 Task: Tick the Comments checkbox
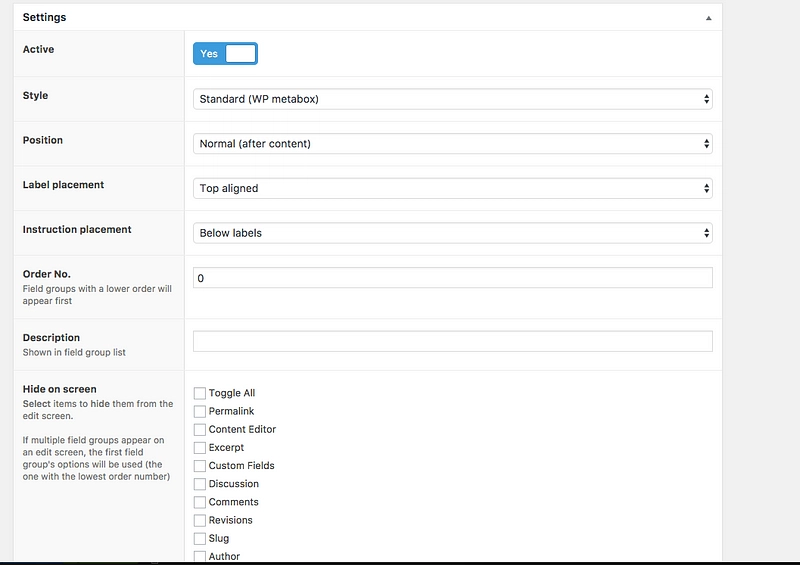click(x=200, y=502)
